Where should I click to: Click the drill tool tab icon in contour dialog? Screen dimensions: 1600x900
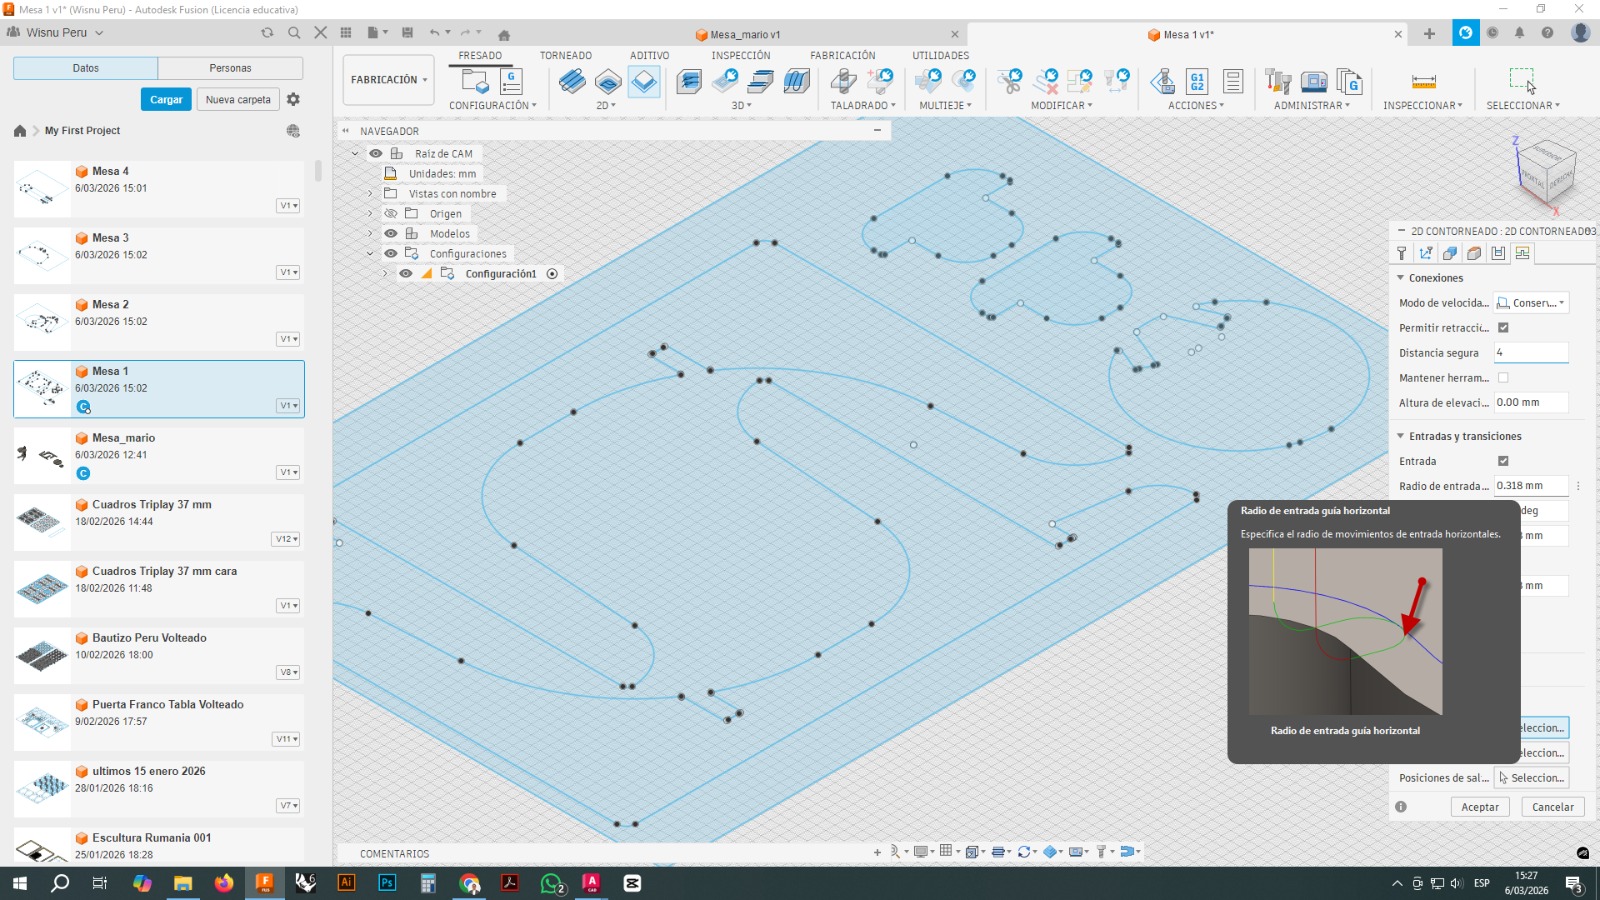[1401, 253]
